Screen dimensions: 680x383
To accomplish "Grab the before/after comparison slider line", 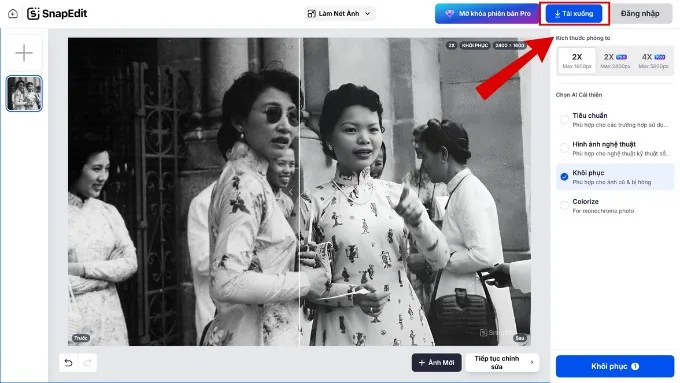I will [x=300, y=192].
